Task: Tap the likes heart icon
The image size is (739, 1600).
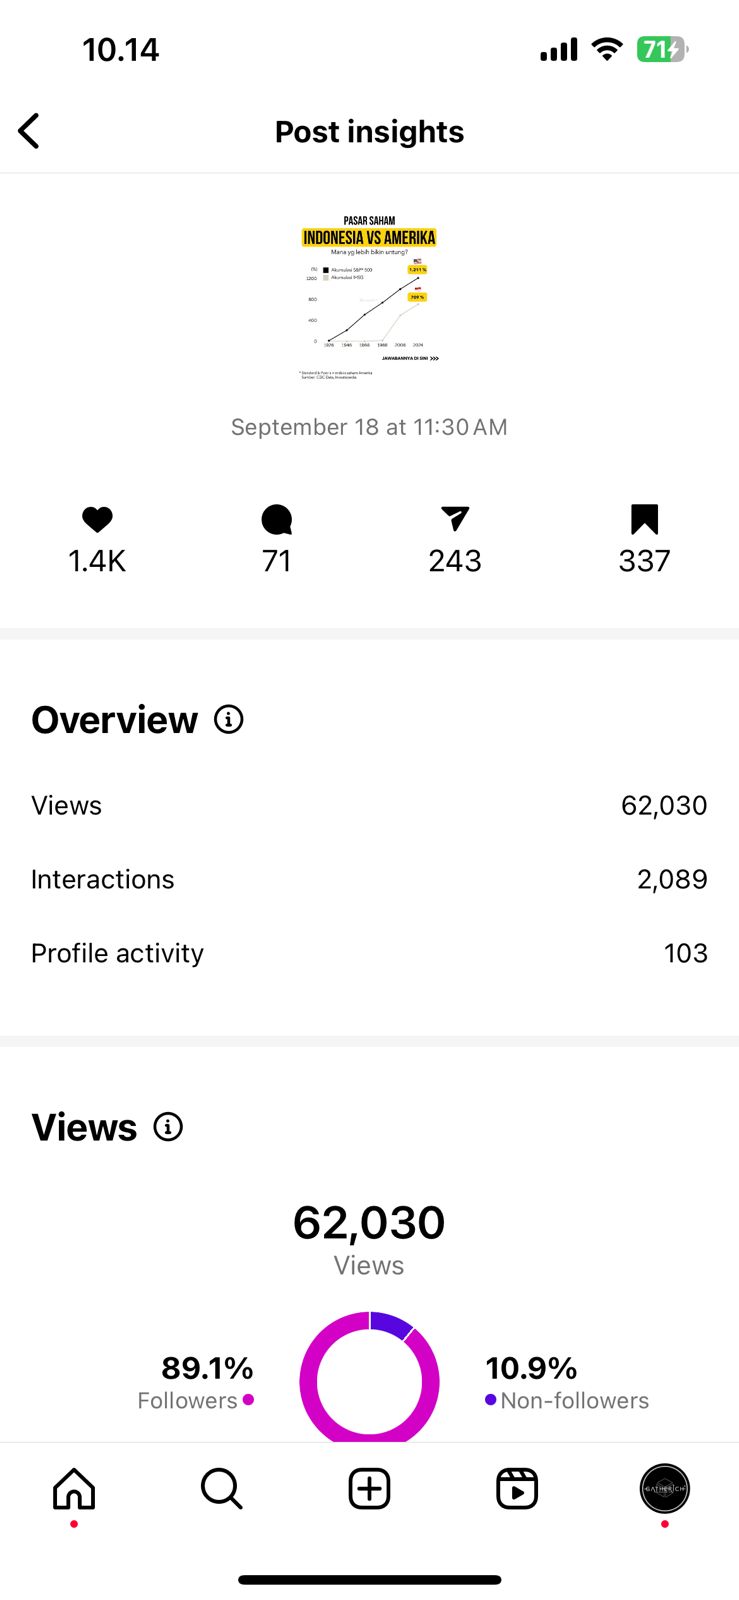Action: click(97, 519)
